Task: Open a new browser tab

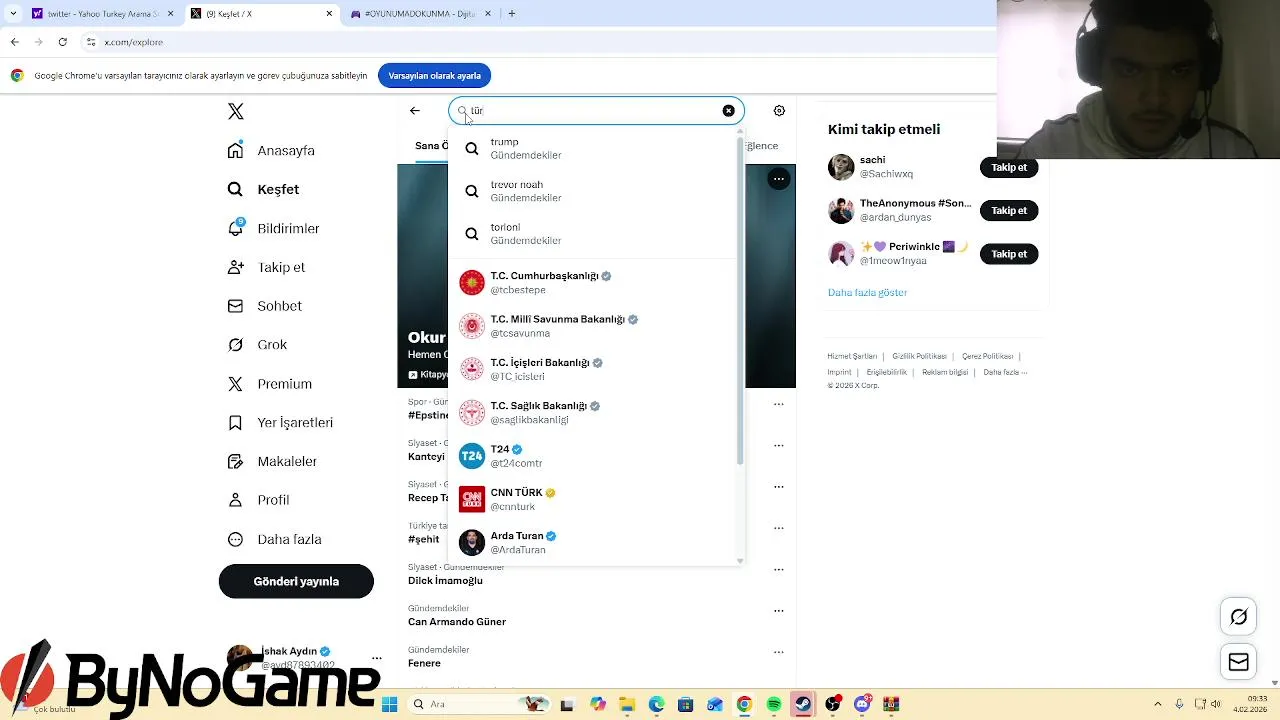Action: click(x=512, y=14)
